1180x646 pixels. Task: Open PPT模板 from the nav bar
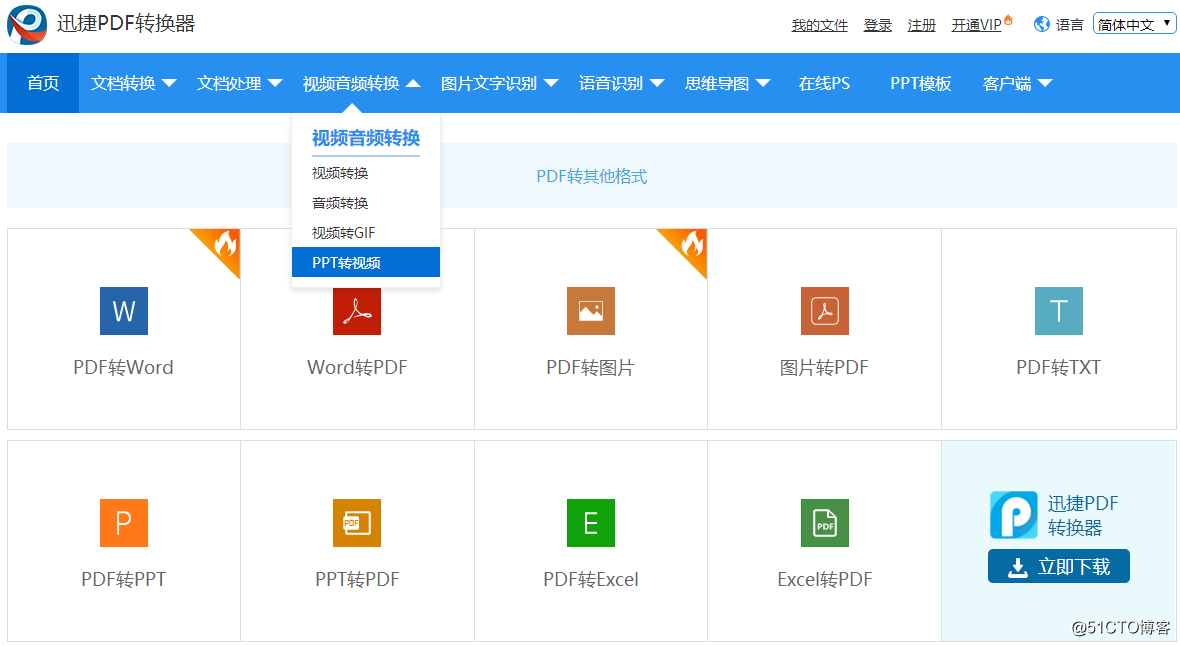(920, 84)
